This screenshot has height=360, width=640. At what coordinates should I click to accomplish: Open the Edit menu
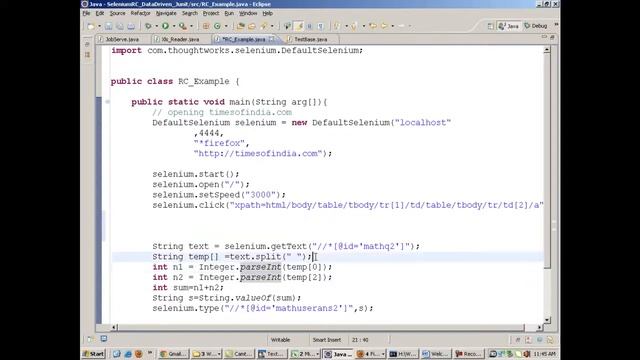100,13
